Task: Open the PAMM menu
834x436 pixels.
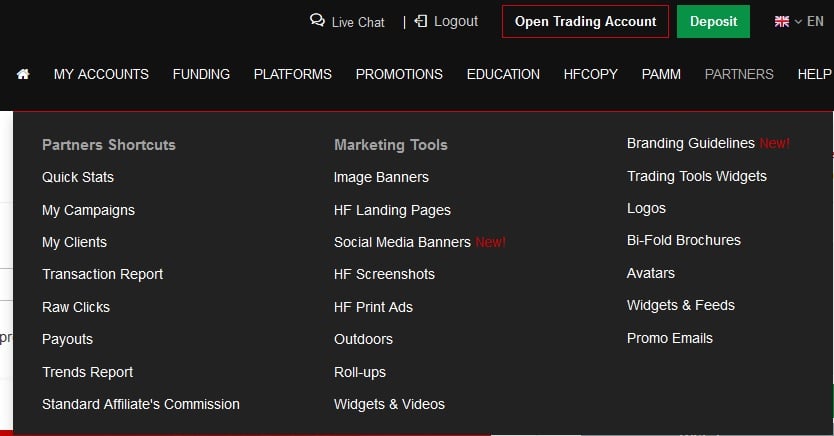Action: (661, 74)
